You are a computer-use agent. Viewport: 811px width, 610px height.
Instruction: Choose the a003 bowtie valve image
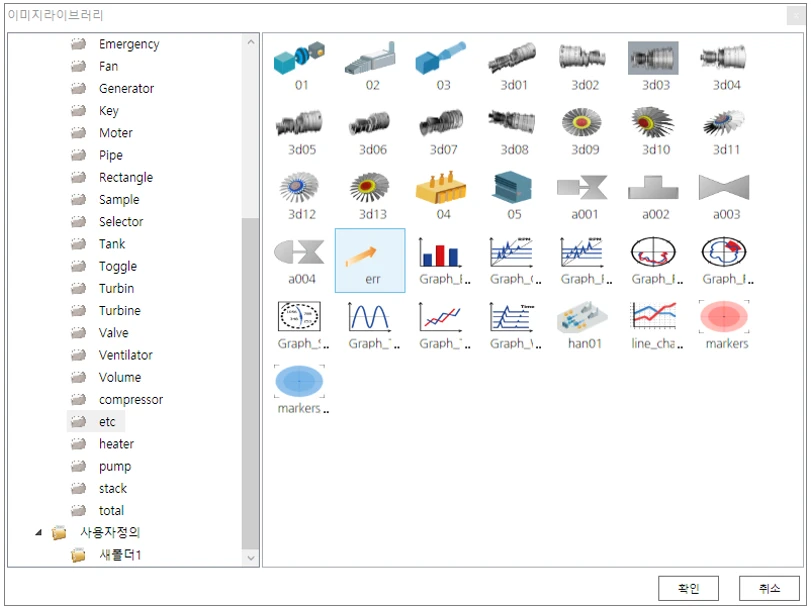tap(724, 187)
